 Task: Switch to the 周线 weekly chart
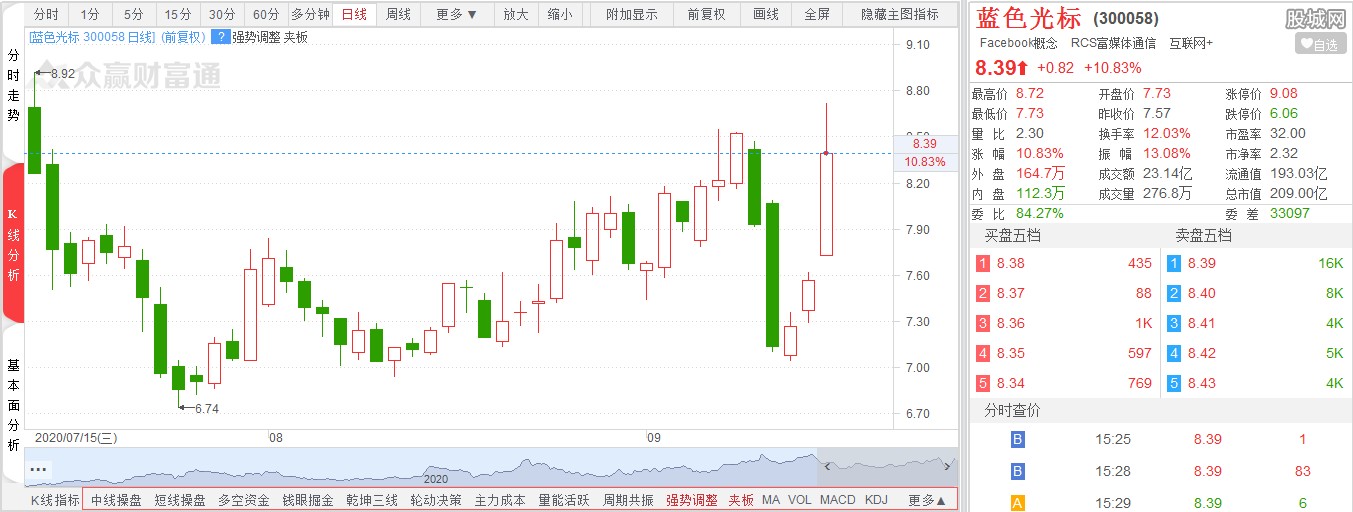[398, 15]
